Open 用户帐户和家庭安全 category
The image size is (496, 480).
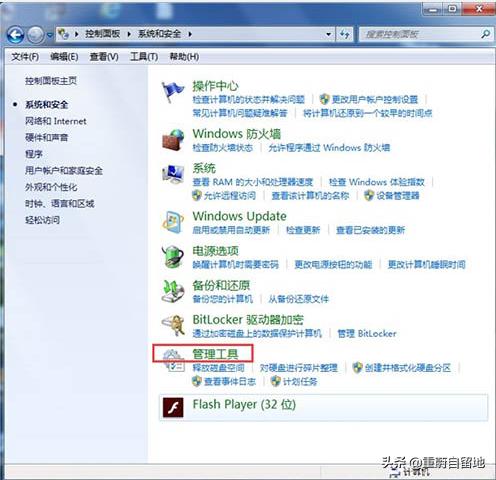[x=64, y=171]
